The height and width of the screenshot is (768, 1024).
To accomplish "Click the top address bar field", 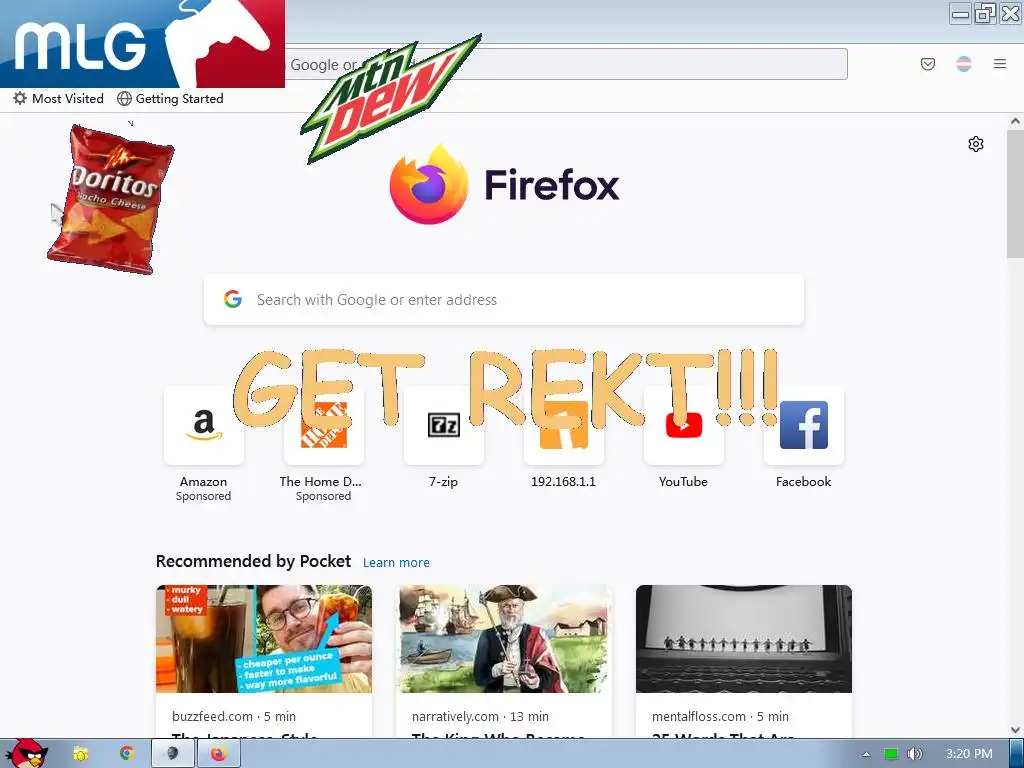I will pos(566,64).
